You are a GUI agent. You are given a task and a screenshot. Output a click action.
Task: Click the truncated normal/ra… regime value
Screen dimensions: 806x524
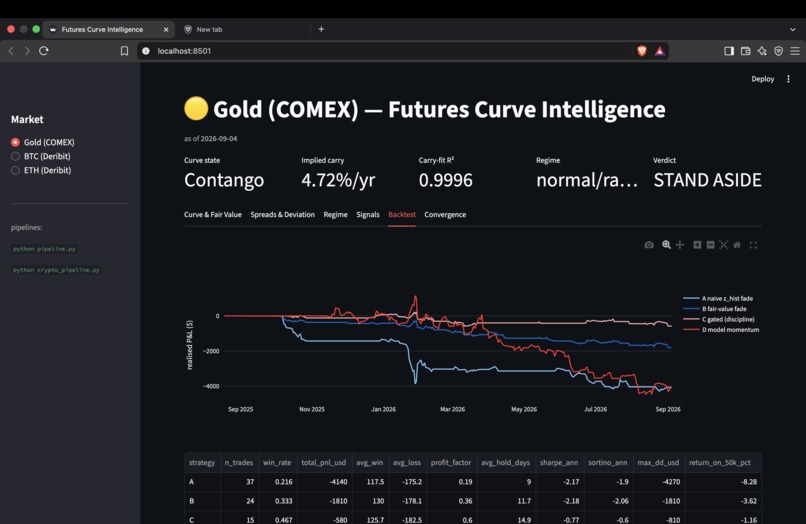pos(587,180)
